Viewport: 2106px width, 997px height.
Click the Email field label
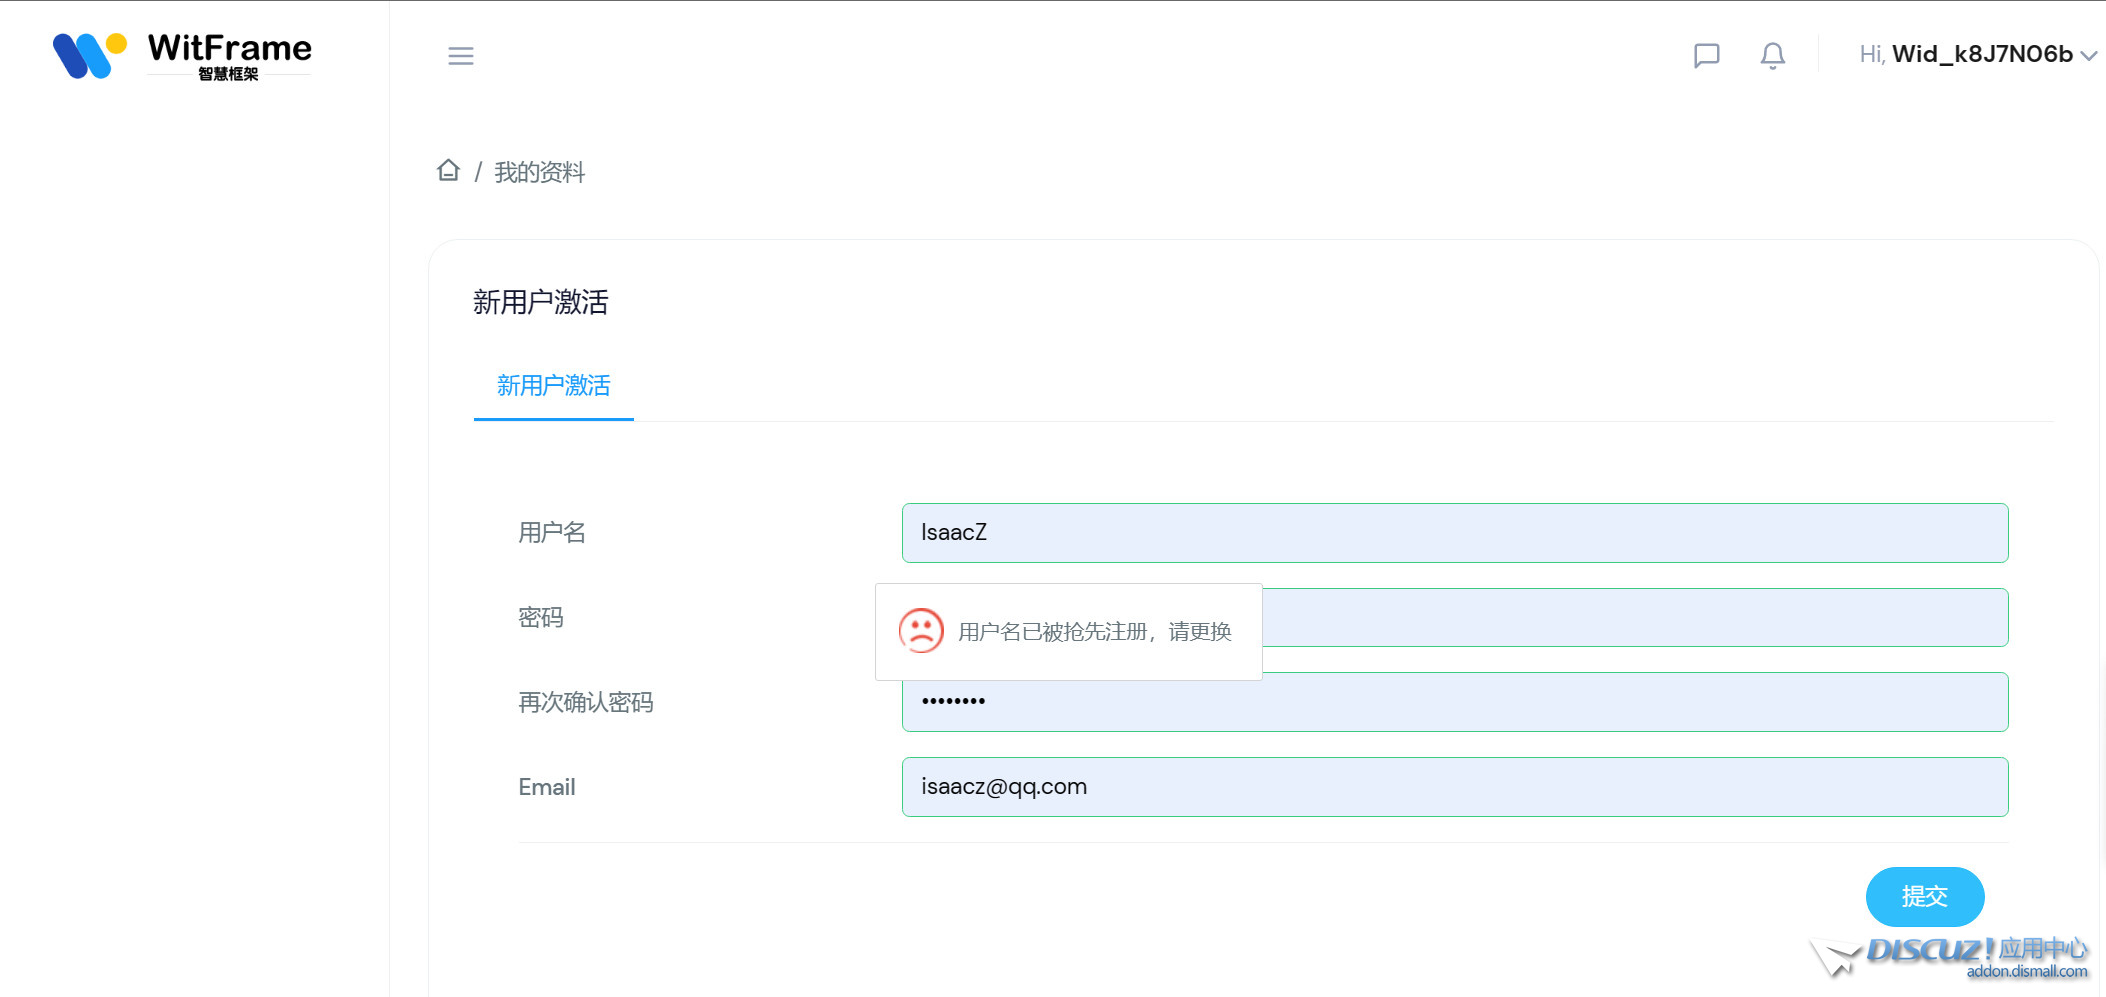click(547, 787)
